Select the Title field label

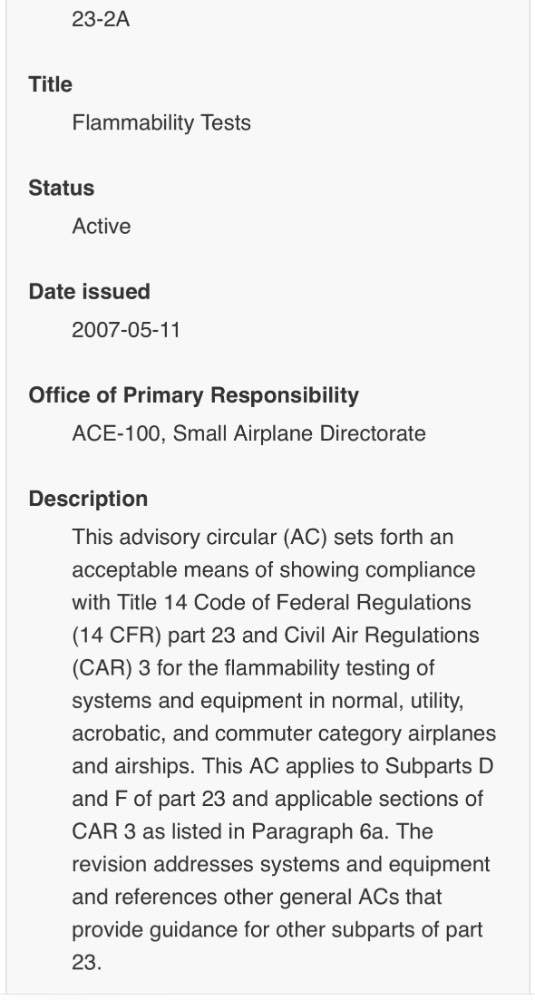50,84
